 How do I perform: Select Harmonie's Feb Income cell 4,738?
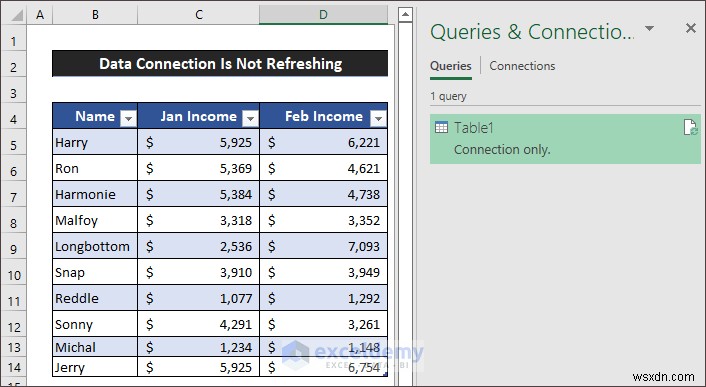coord(323,194)
